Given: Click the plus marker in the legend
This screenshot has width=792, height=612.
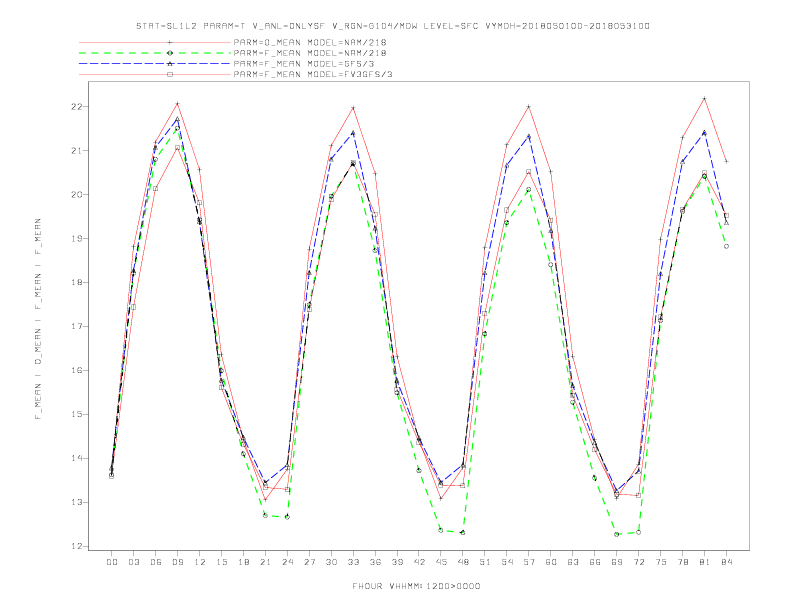Looking at the screenshot, I should coord(170,43).
